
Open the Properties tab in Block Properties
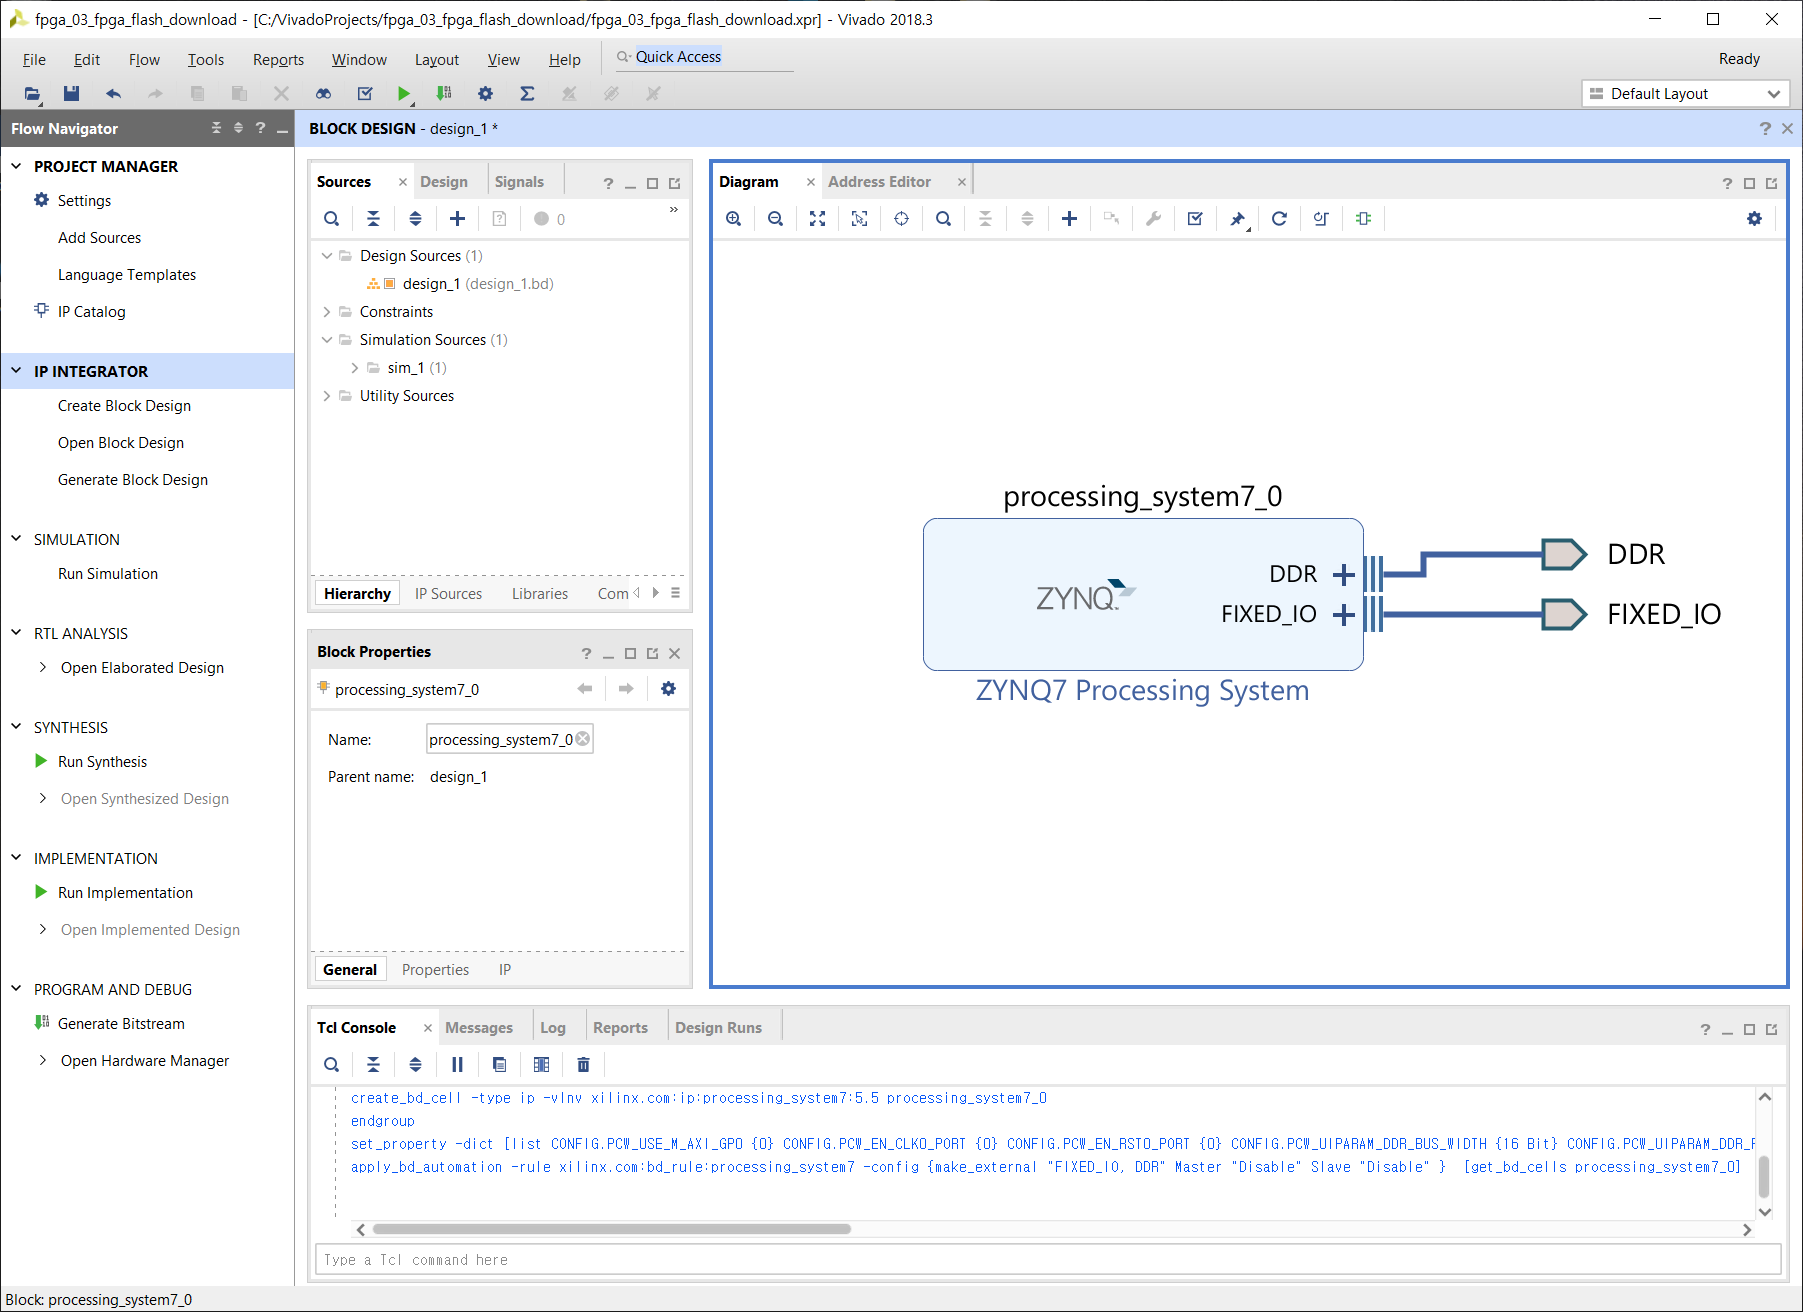point(435,970)
